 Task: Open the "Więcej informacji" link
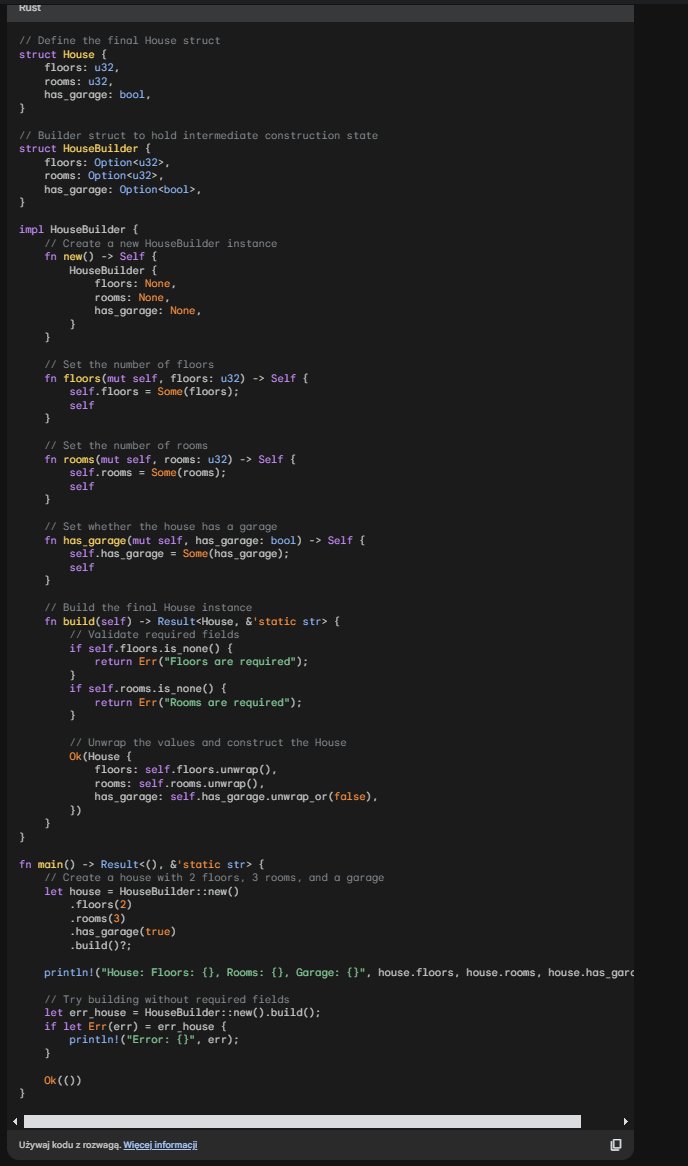(x=160, y=1145)
